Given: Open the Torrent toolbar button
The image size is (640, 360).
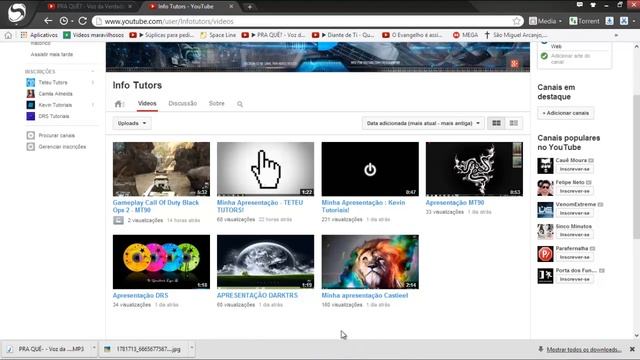Looking at the screenshot, I should tap(584, 21).
